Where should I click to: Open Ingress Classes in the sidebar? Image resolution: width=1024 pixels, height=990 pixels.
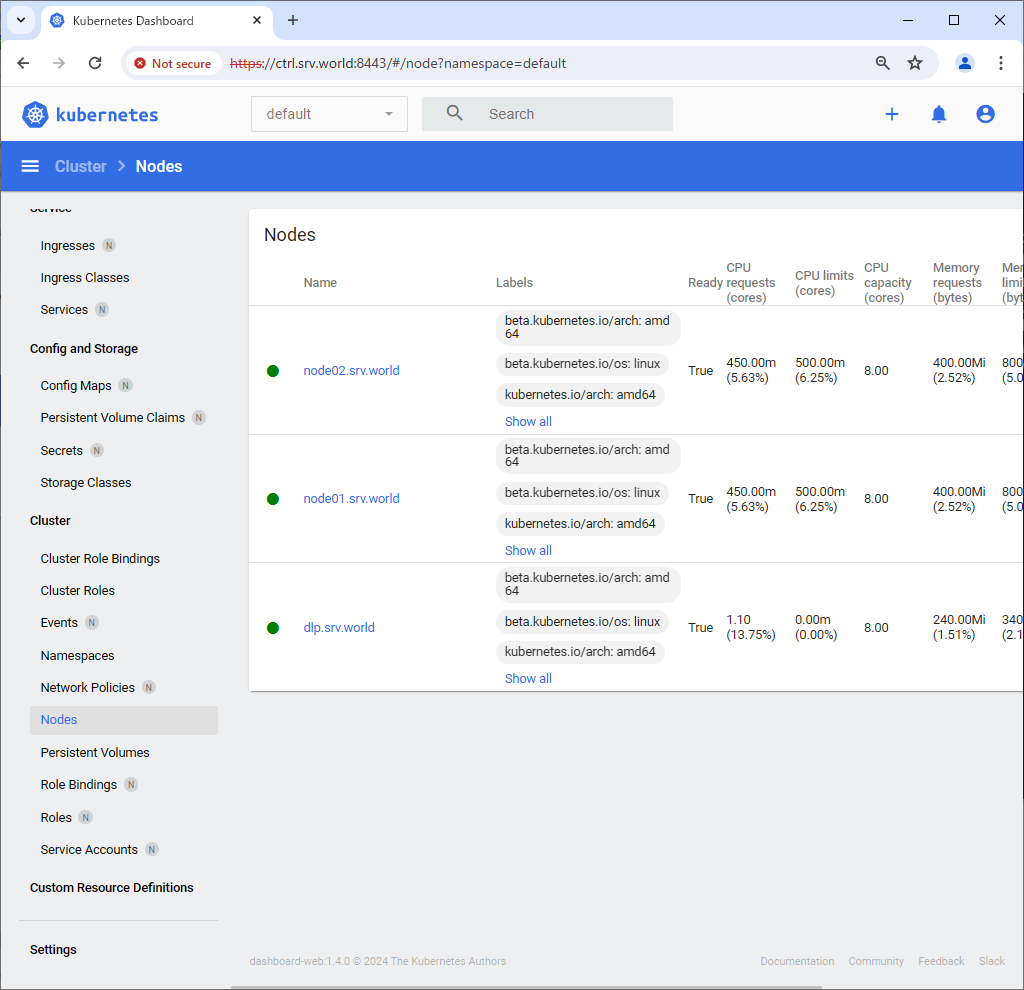pos(85,278)
